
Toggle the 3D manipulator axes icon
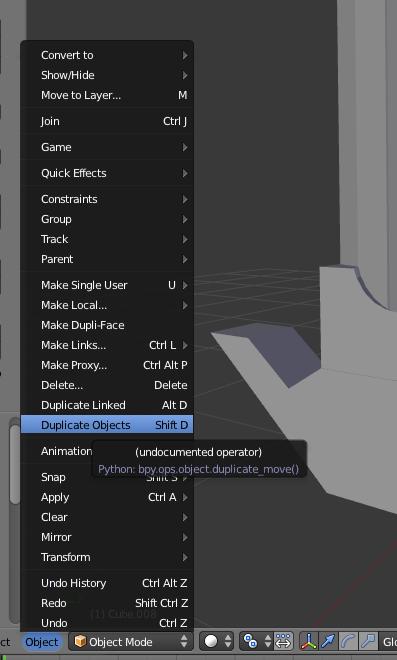click(309, 641)
